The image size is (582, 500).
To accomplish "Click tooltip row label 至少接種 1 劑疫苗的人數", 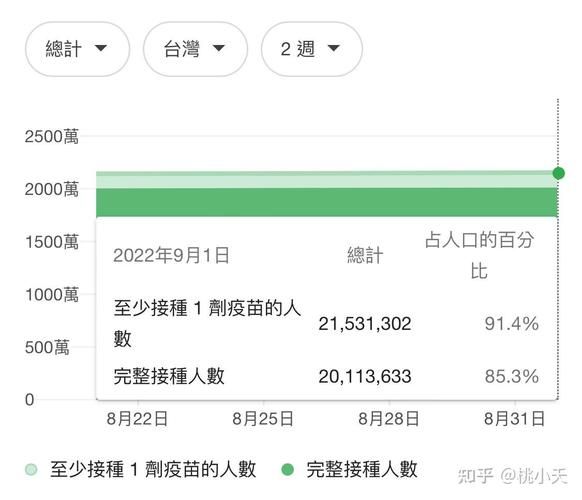I will (x=207, y=323).
